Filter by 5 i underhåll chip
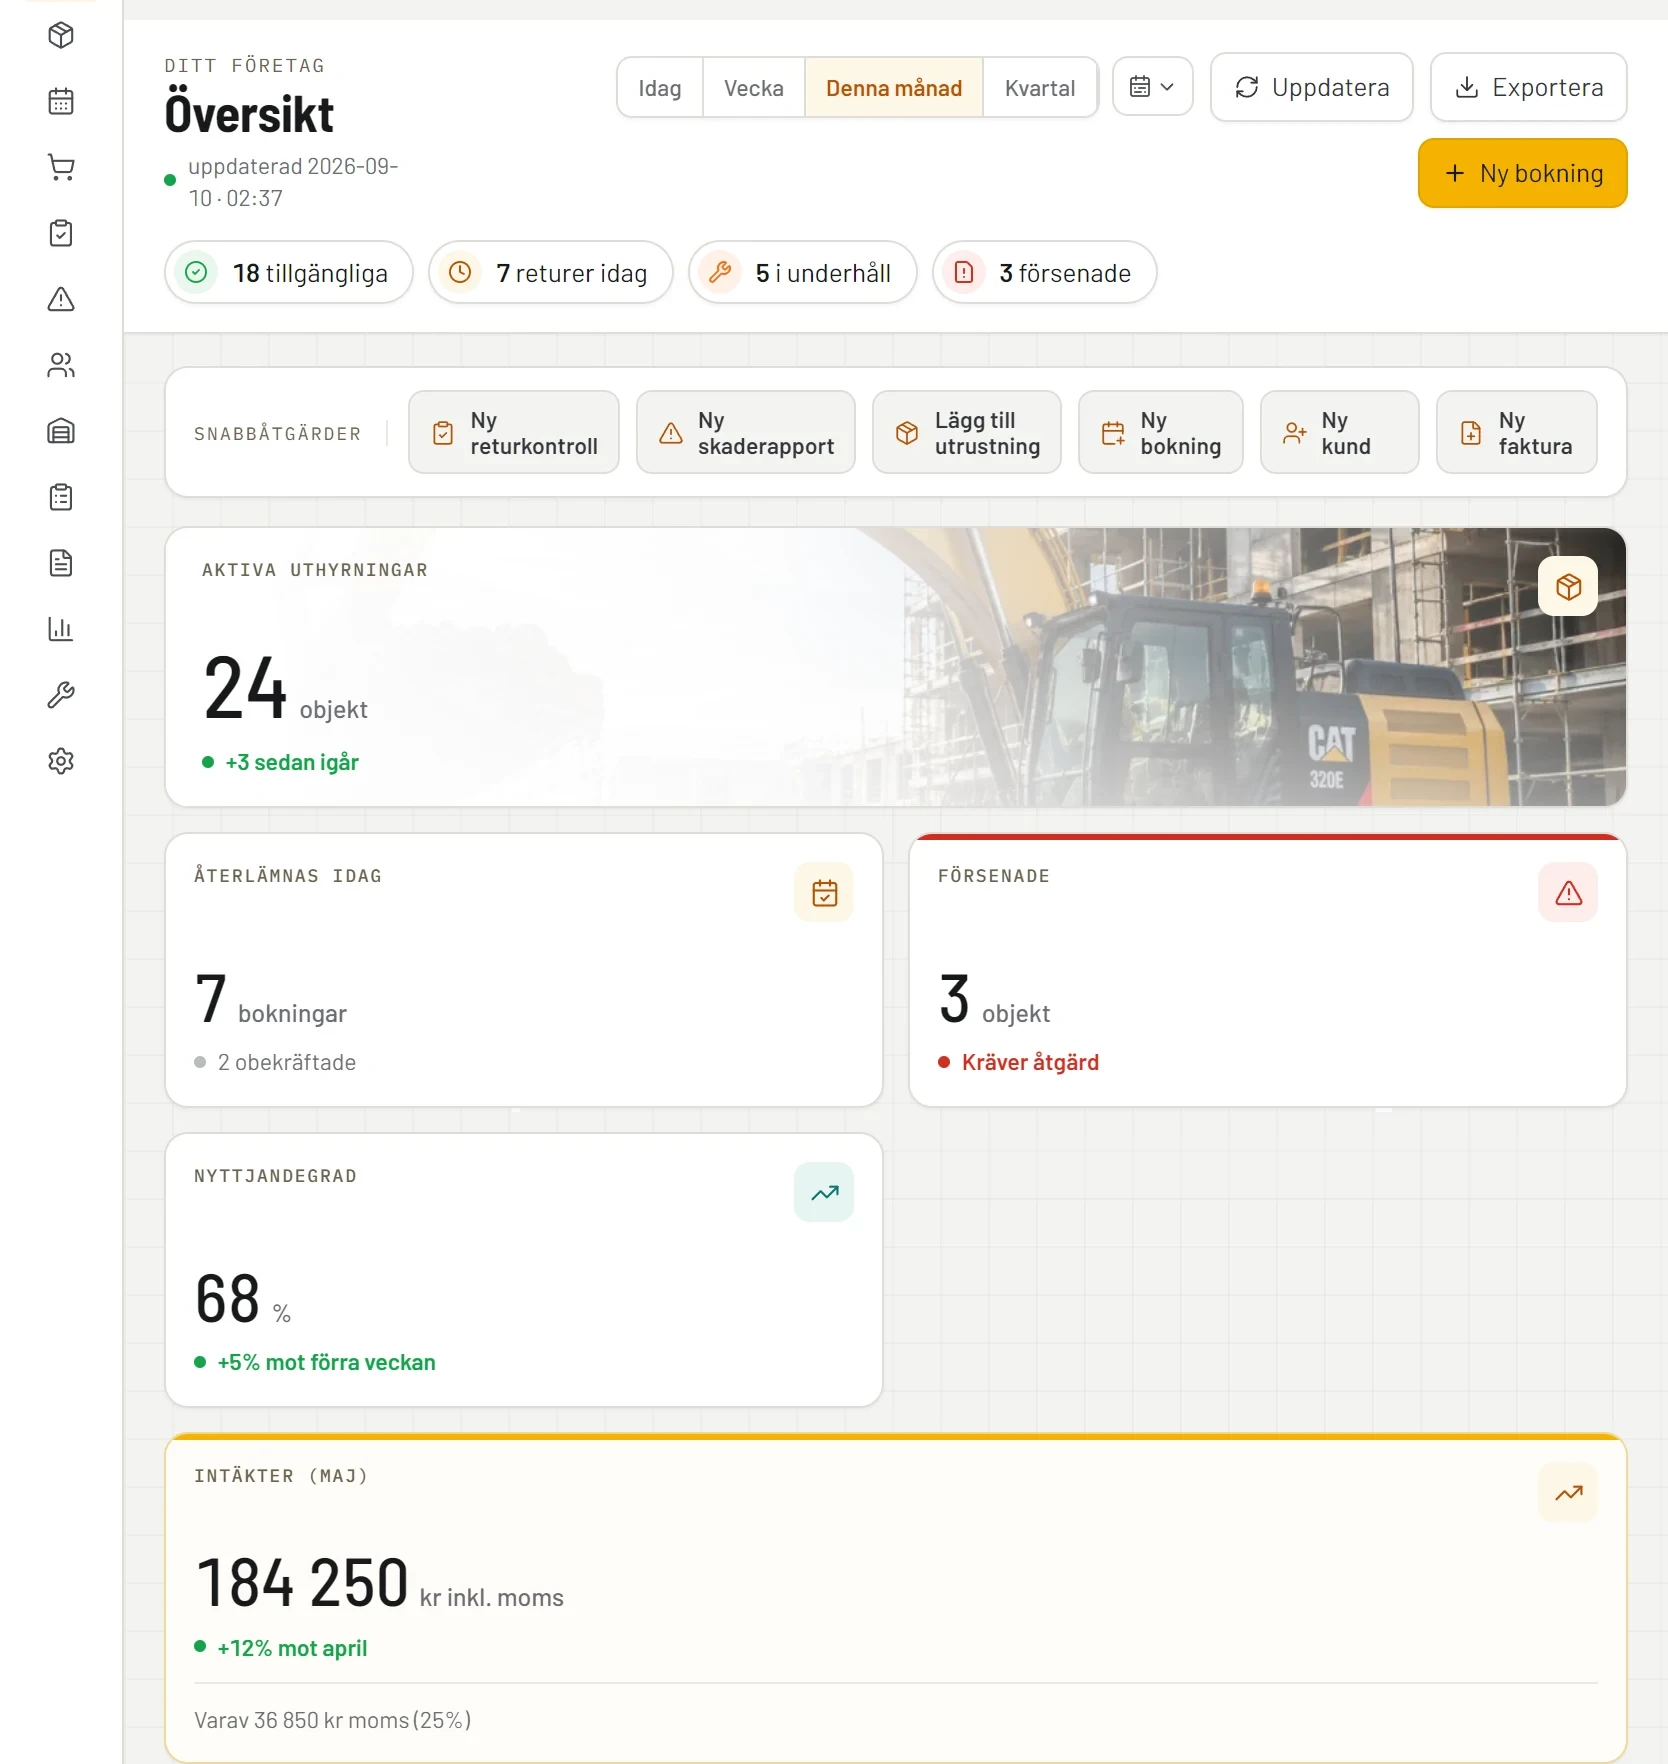 (803, 273)
